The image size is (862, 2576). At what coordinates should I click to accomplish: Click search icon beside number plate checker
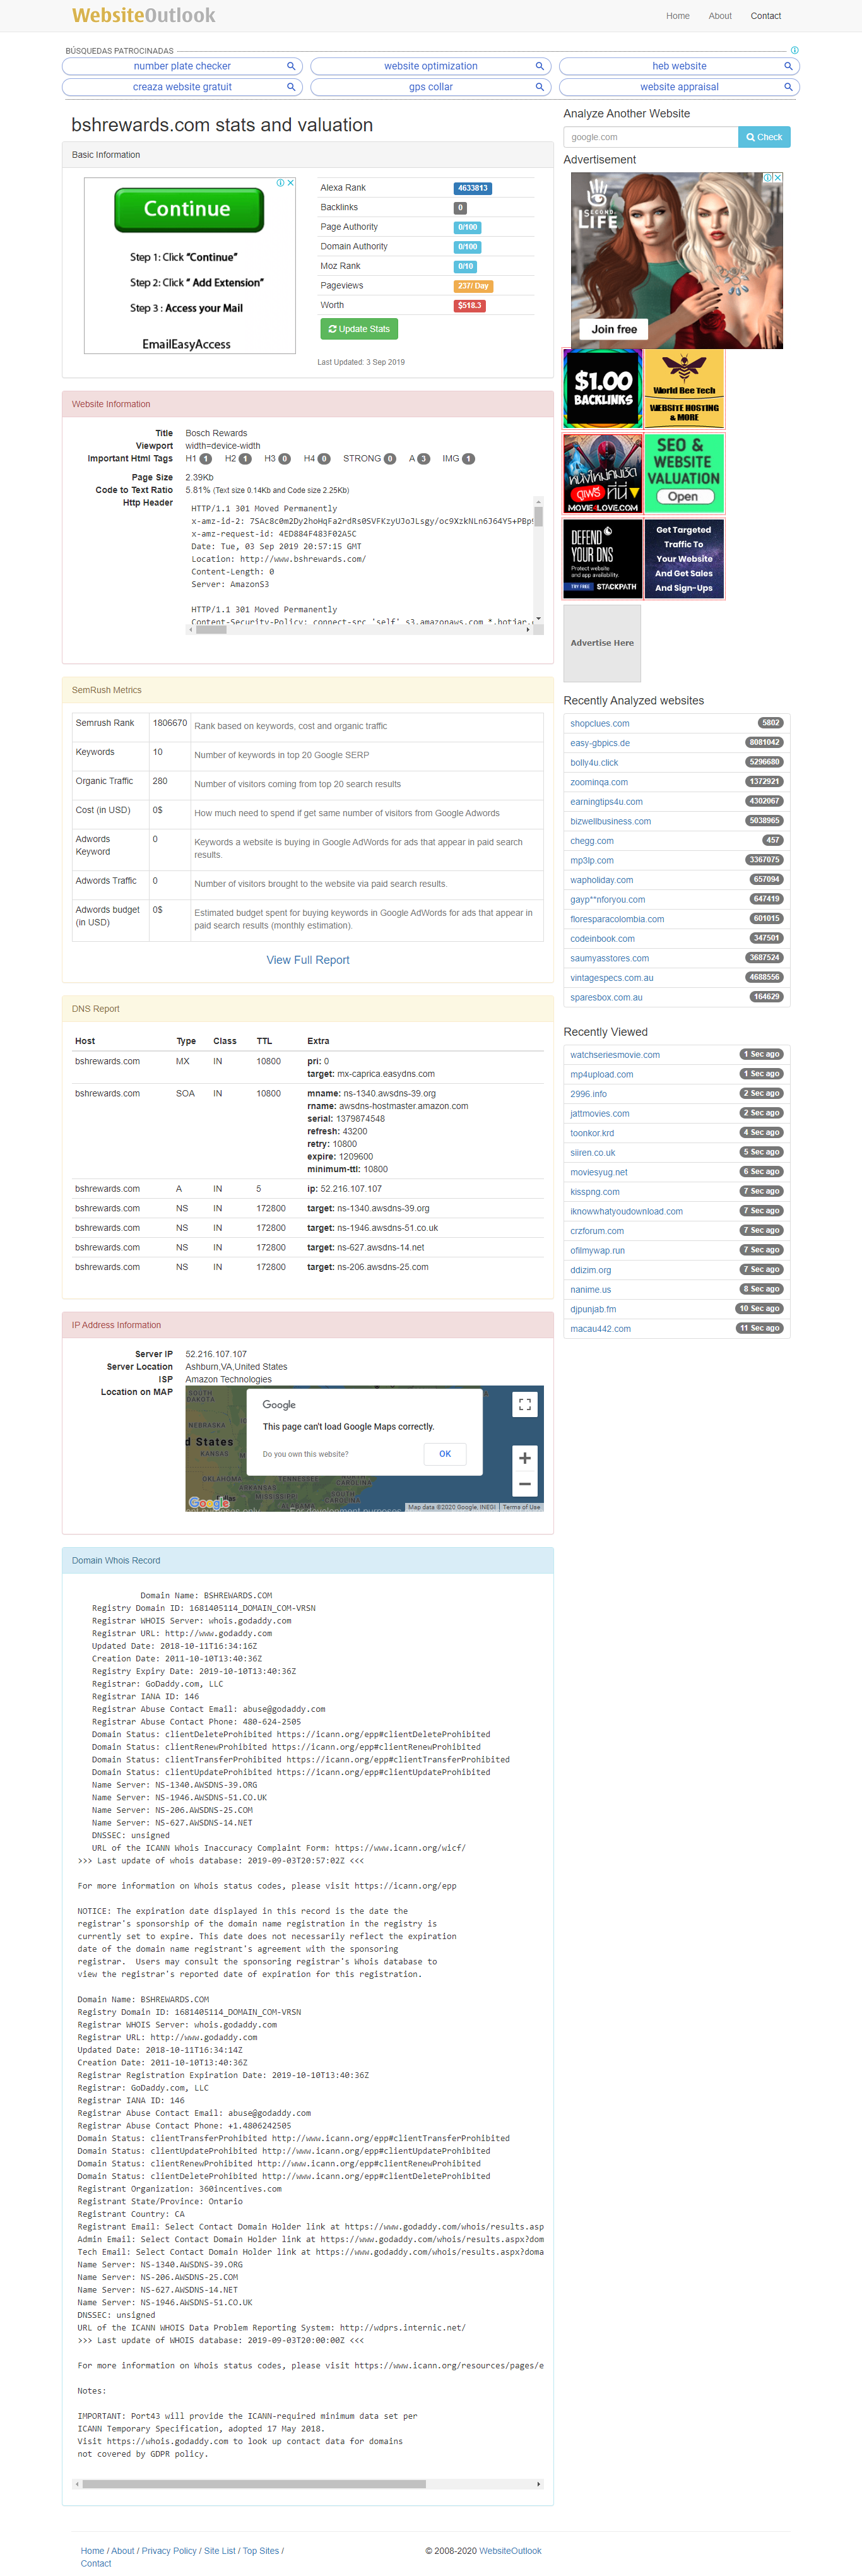pos(291,66)
